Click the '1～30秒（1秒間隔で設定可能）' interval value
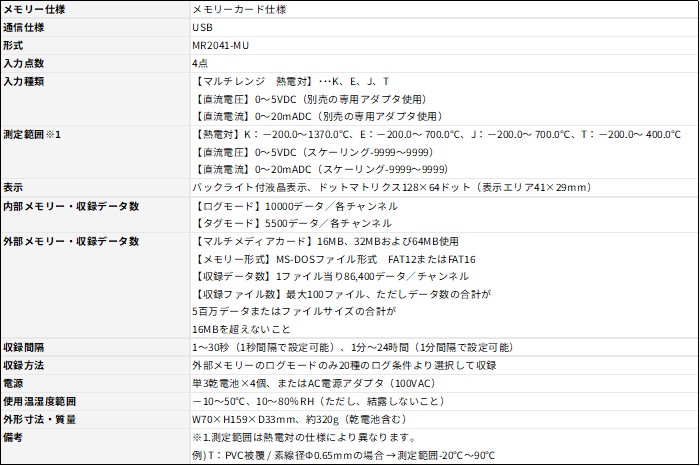 pos(354,348)
